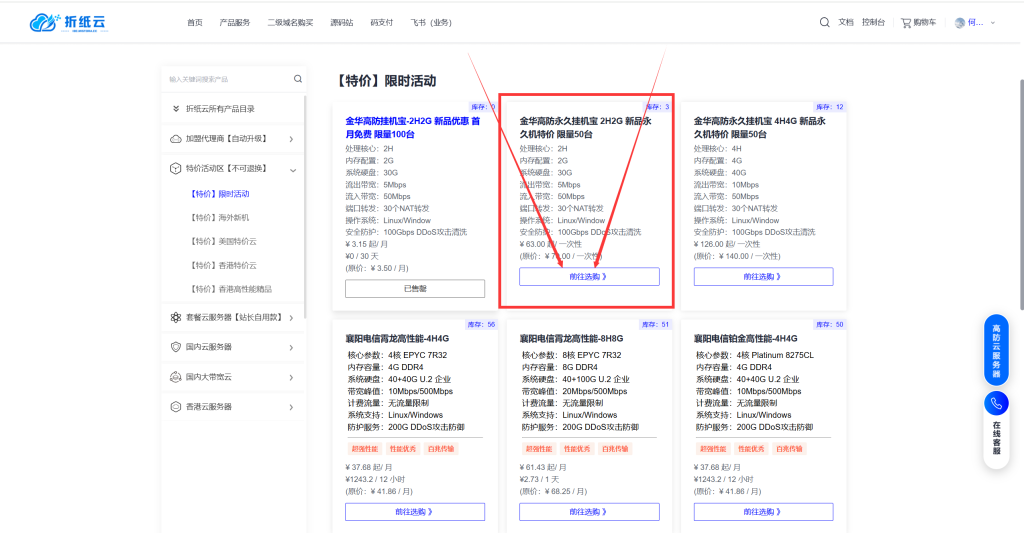Click 库存: 50 stock badge
This screenshot has height=533, width=1024.
(x=829, y=324)
